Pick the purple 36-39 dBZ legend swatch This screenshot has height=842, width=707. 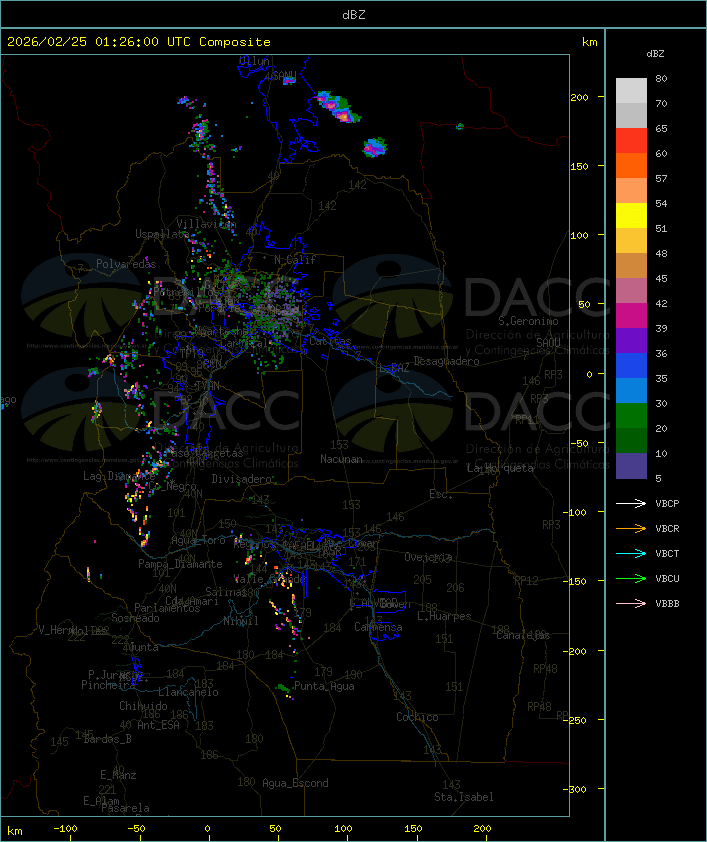click(631, 341)
